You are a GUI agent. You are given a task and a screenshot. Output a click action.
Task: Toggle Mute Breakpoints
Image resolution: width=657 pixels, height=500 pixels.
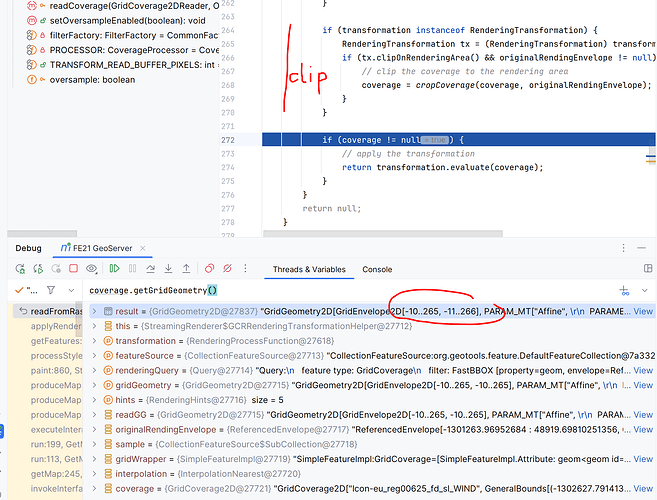[228, 268]
